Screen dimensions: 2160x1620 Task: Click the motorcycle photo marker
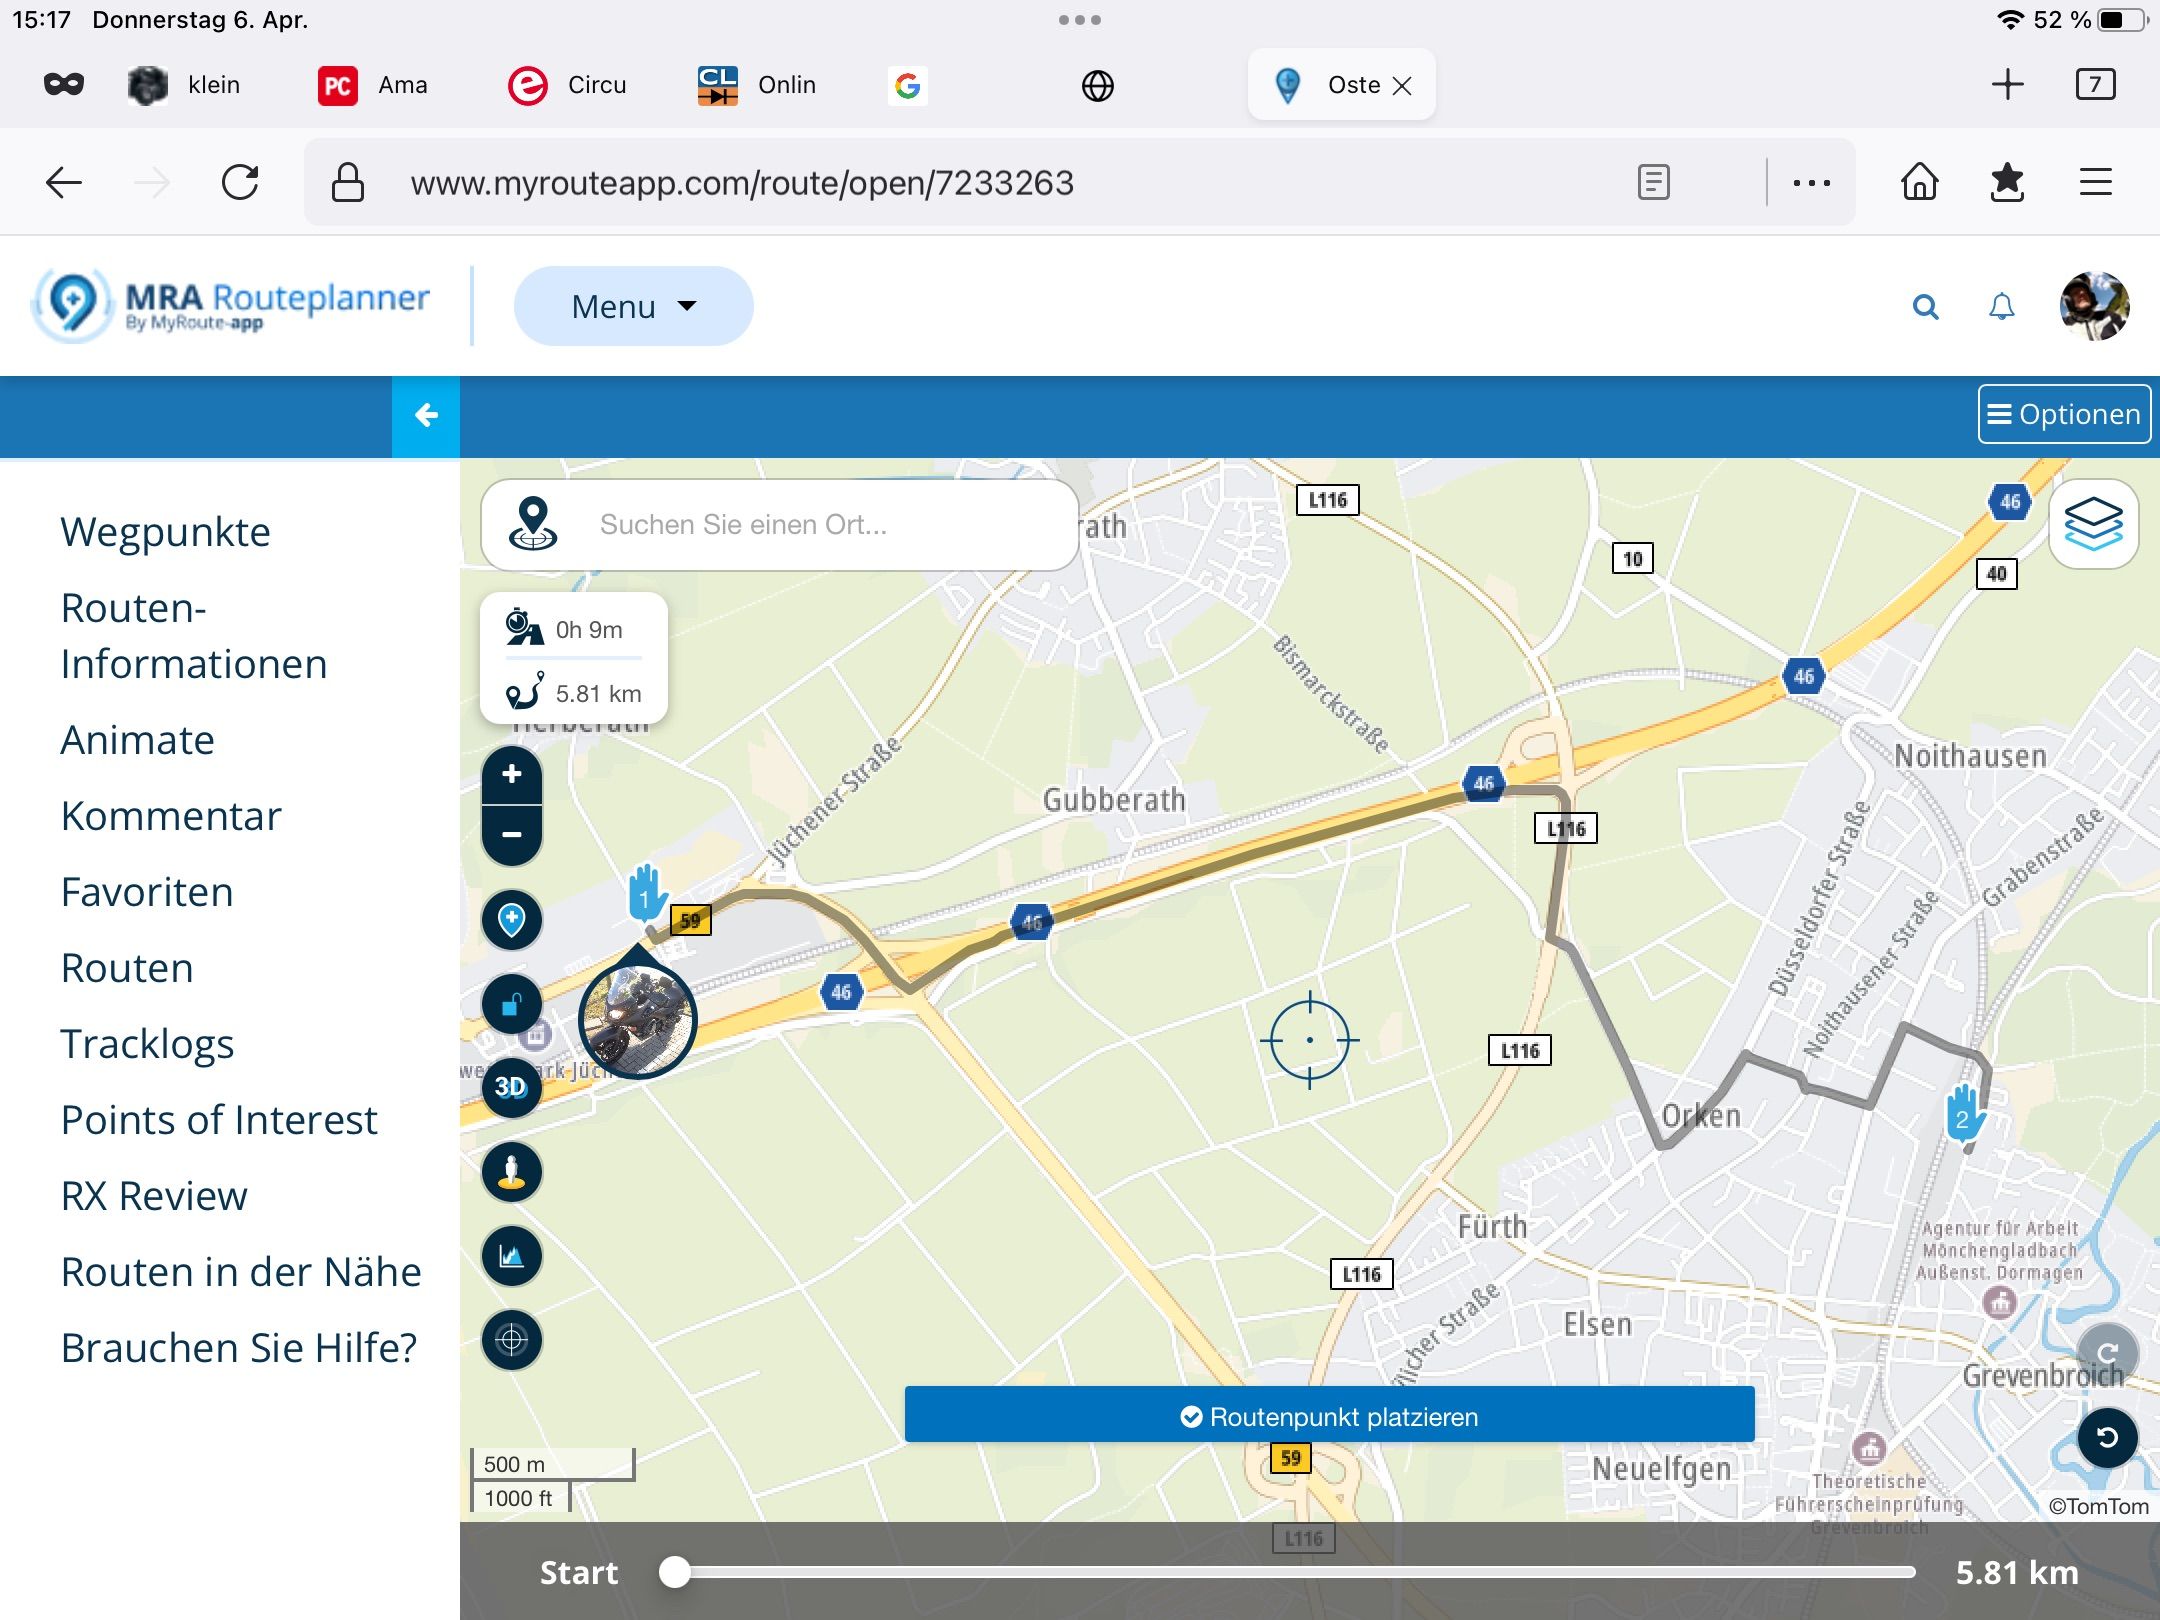(638, 1020)
